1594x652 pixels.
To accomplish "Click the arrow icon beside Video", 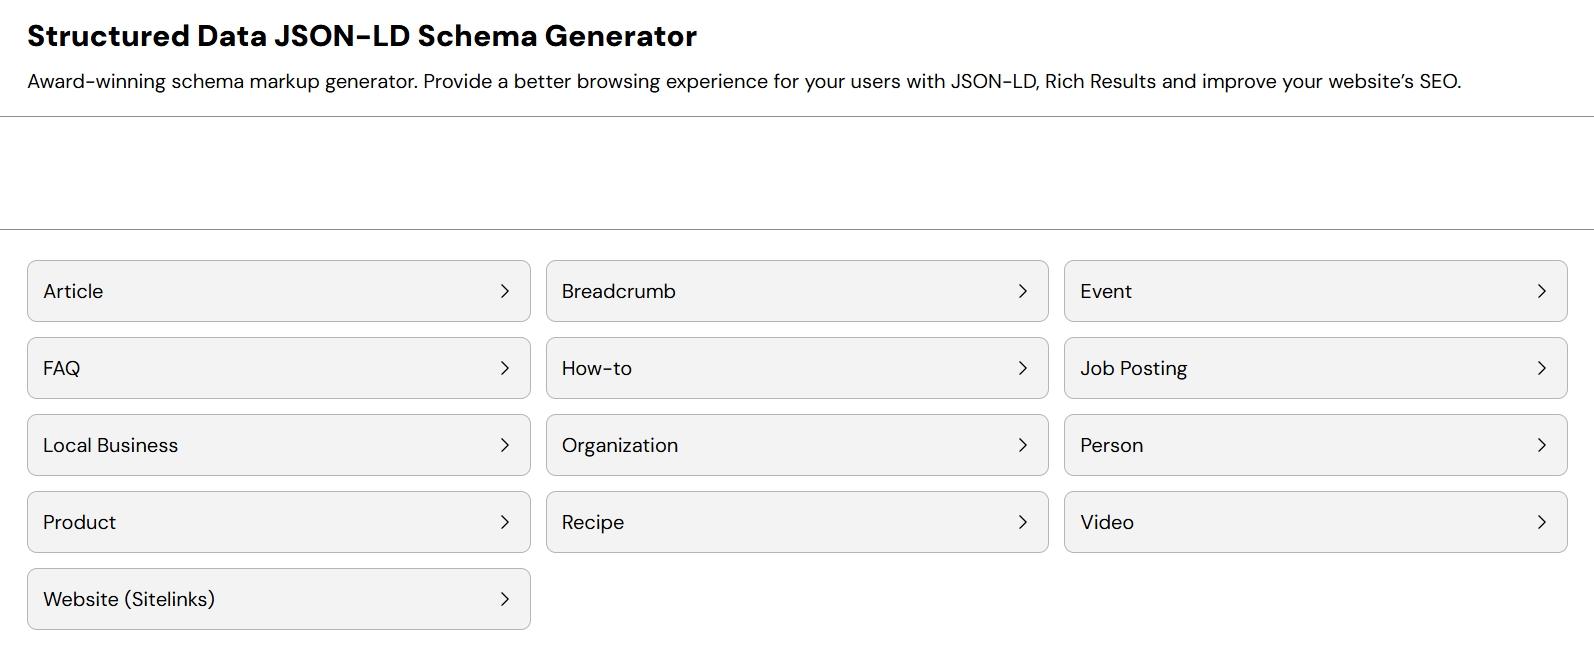I will tap(1542, 522).
